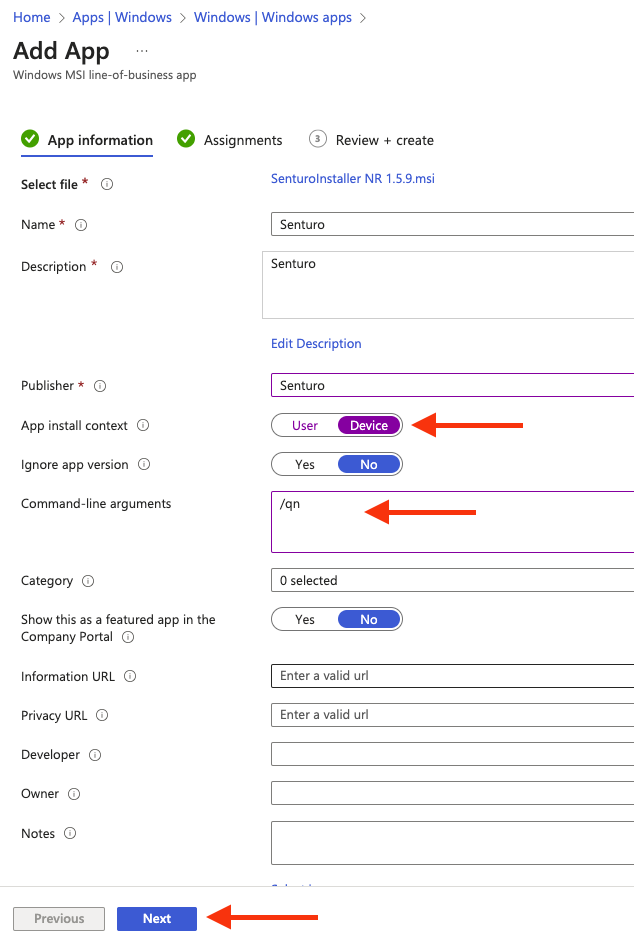This screenshot has width=634, height=939.
Task: Choose Yes for Ignore app version
Action: coord(305,465)
